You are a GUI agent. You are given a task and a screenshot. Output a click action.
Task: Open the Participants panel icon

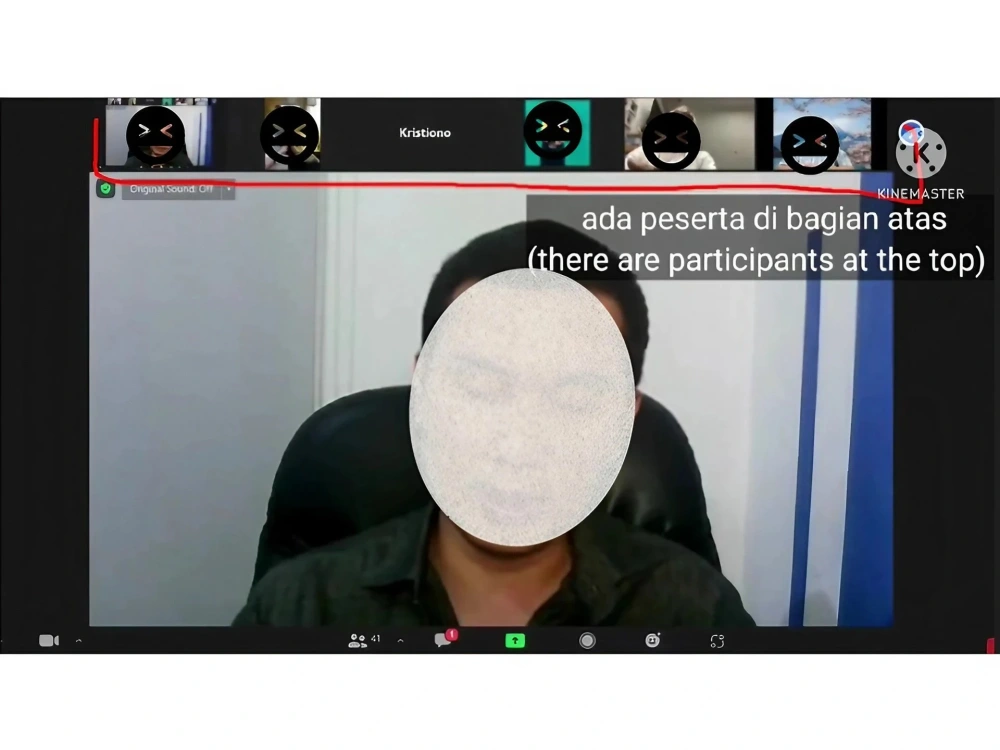pyautogui.click(x=357, y=640)
